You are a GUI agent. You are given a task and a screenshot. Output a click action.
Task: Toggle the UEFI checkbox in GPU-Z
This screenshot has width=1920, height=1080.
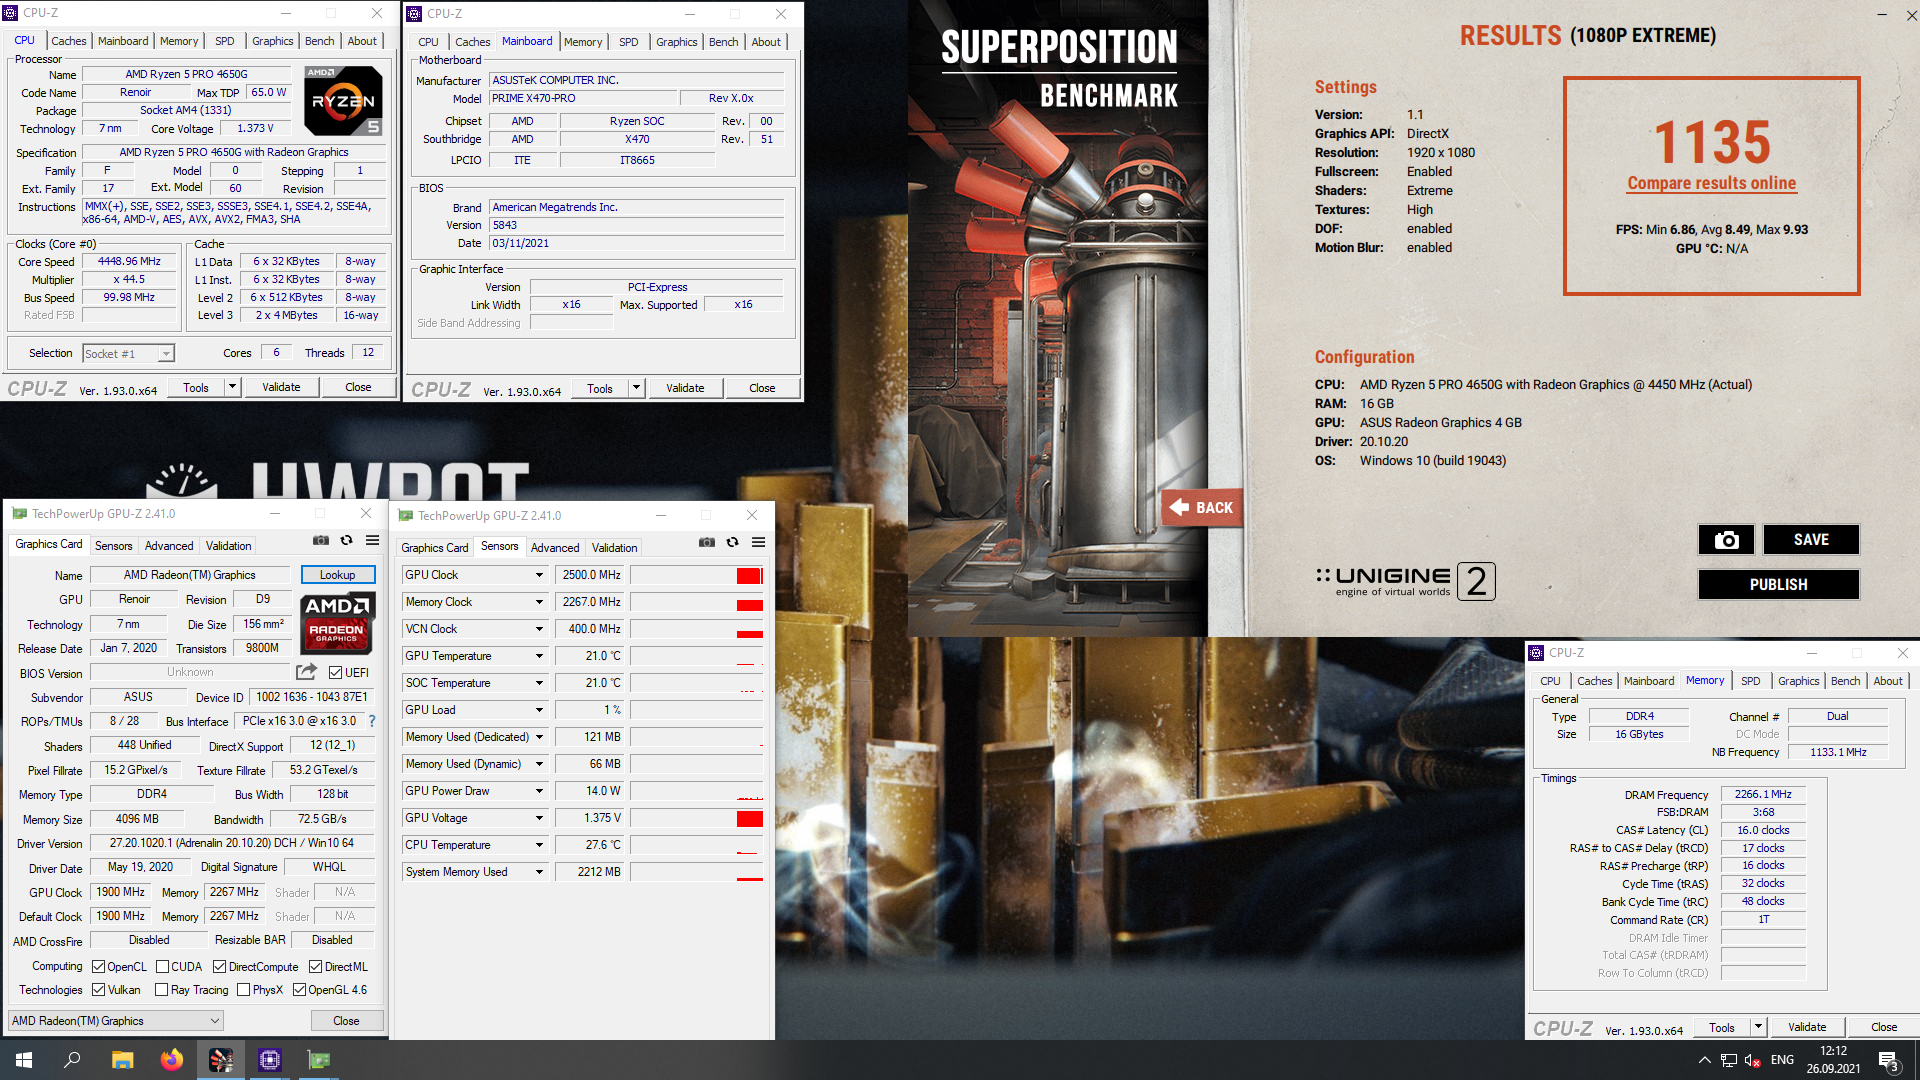tap(336, 673)
